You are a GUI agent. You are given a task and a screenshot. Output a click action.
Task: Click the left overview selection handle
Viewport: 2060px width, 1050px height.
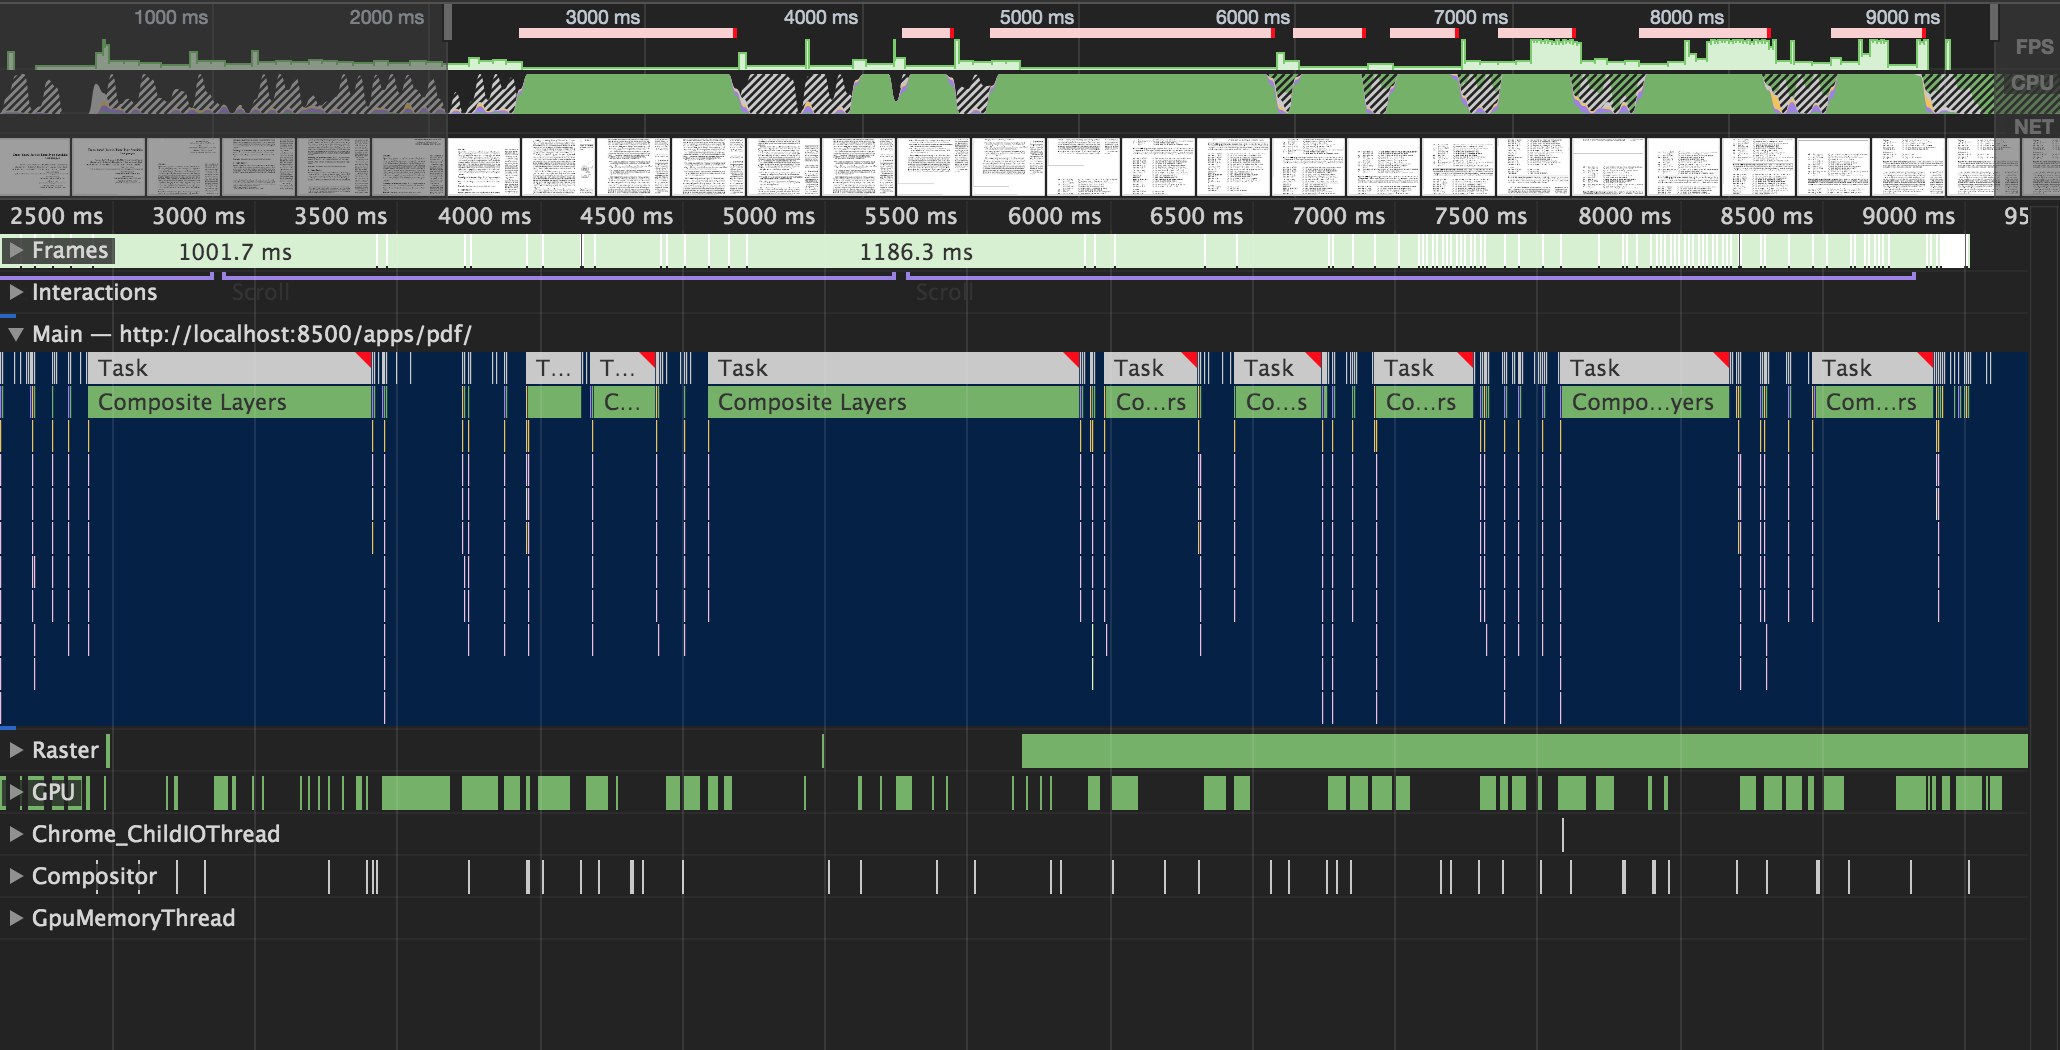(x=447, y=23)
